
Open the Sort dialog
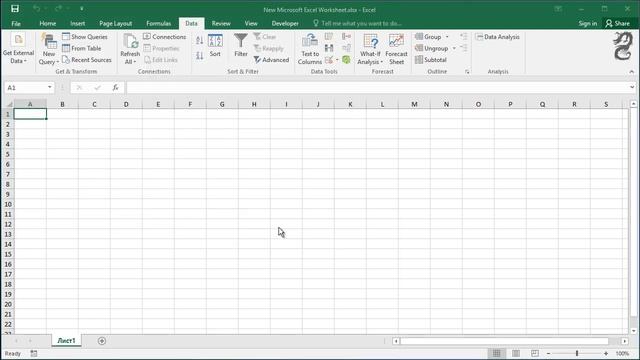[215, 46]
